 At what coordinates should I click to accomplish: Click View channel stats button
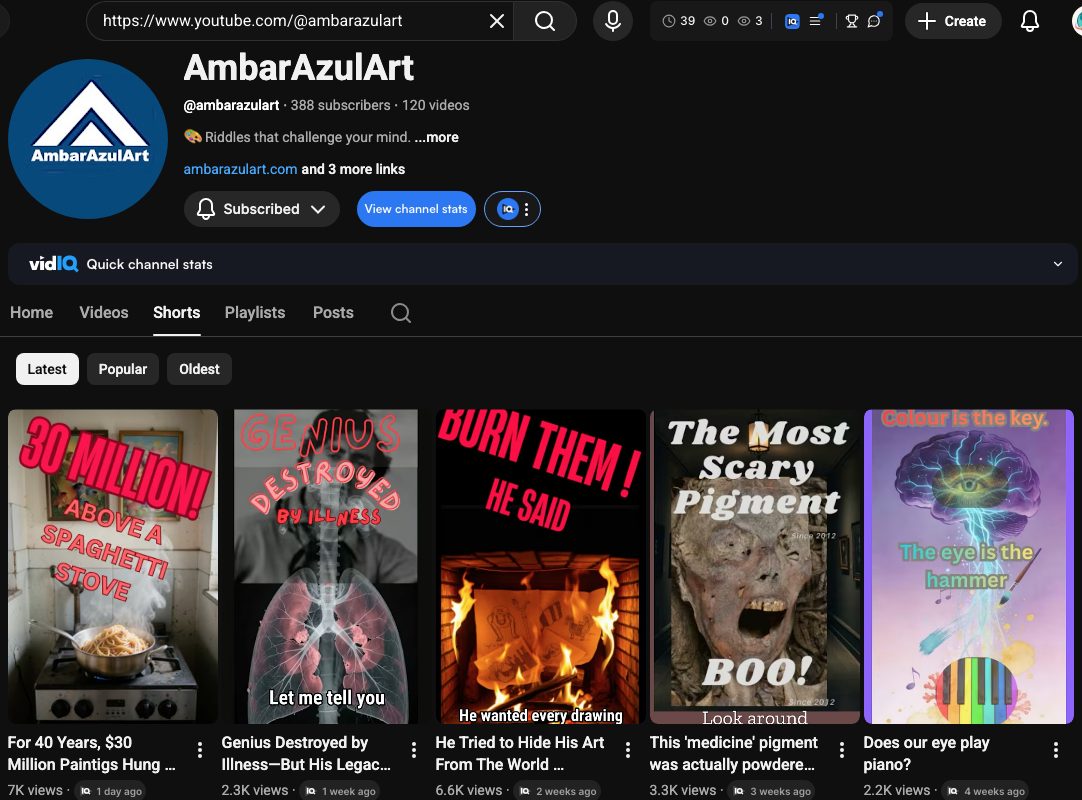416,209
